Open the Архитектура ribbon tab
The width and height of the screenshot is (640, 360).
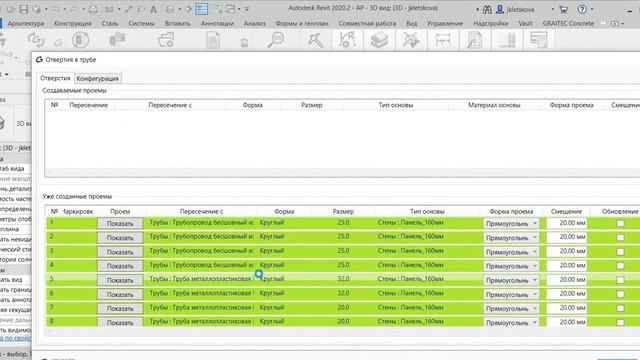click(x=26, y=24)
